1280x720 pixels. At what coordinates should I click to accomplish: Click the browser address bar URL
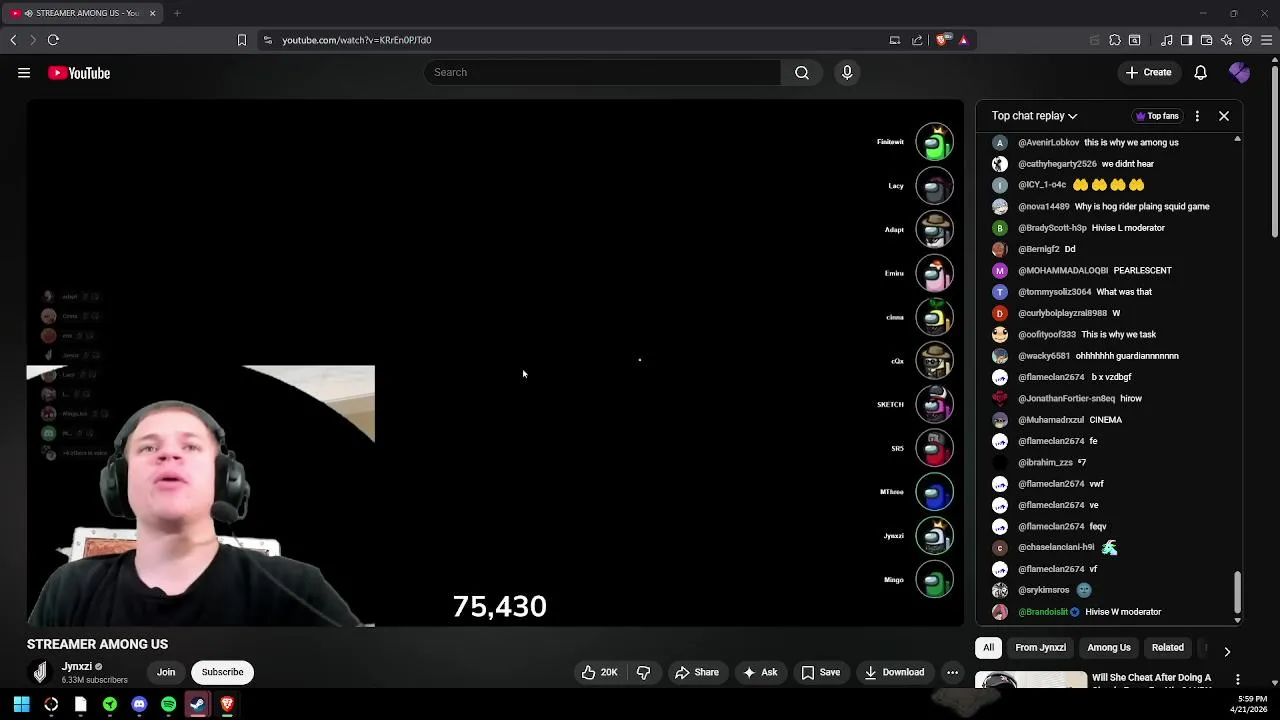[356, 40]
